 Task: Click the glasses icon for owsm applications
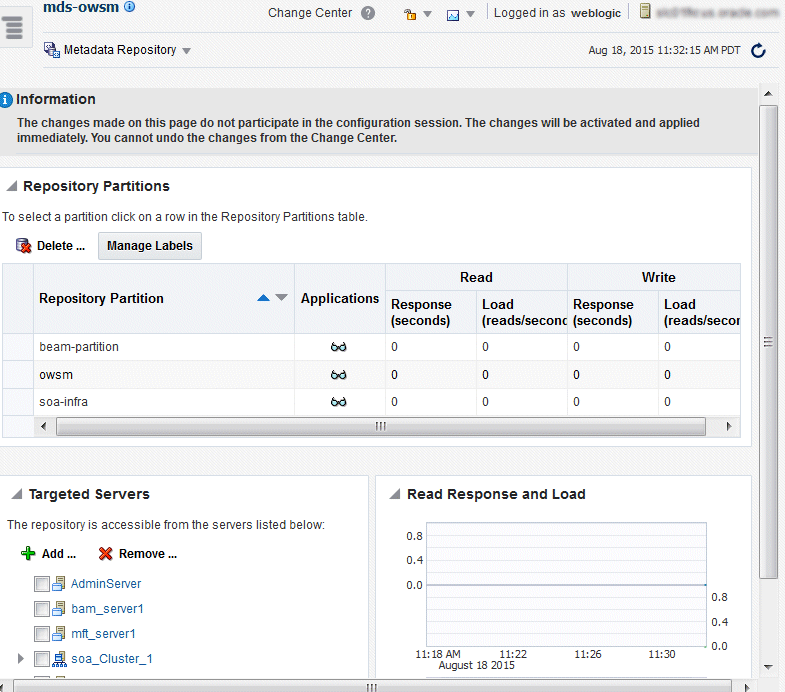(339, 375)
